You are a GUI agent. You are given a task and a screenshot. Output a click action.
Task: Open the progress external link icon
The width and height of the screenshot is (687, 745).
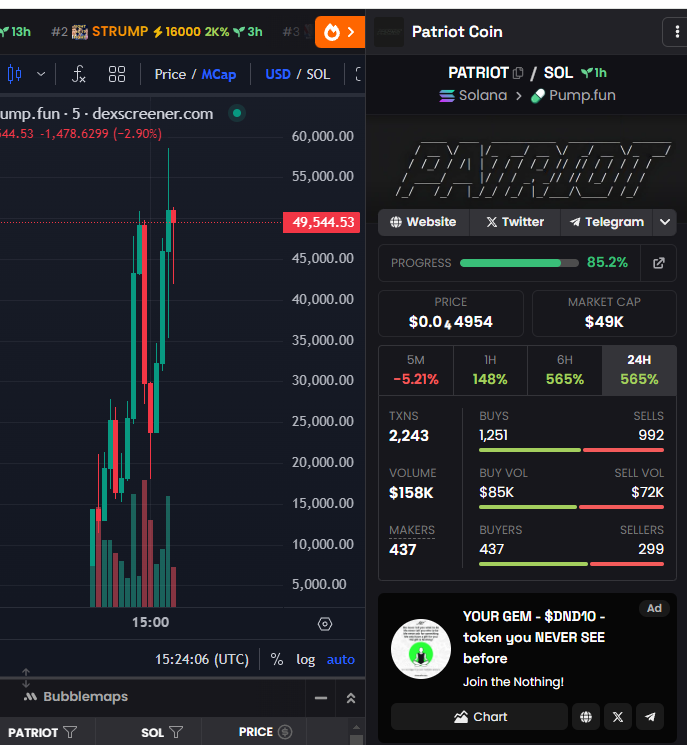coord(658,263)
